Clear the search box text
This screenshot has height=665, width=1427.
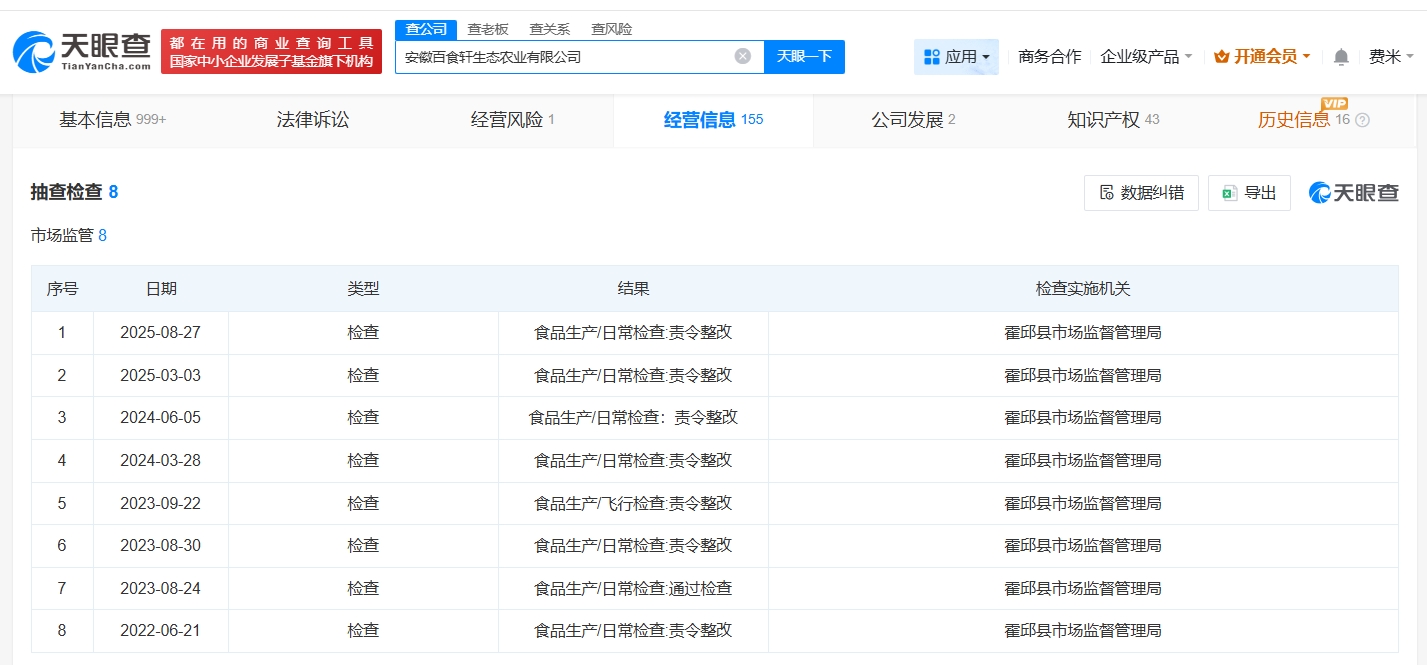point(743,56)
